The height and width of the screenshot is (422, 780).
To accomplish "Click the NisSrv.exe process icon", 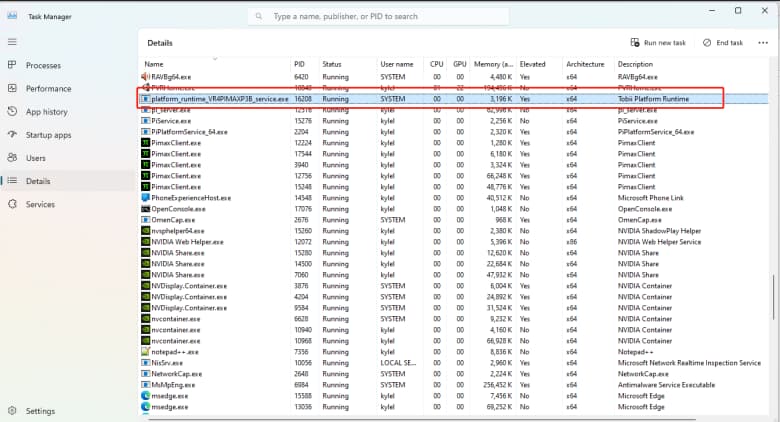I will 145,363.
